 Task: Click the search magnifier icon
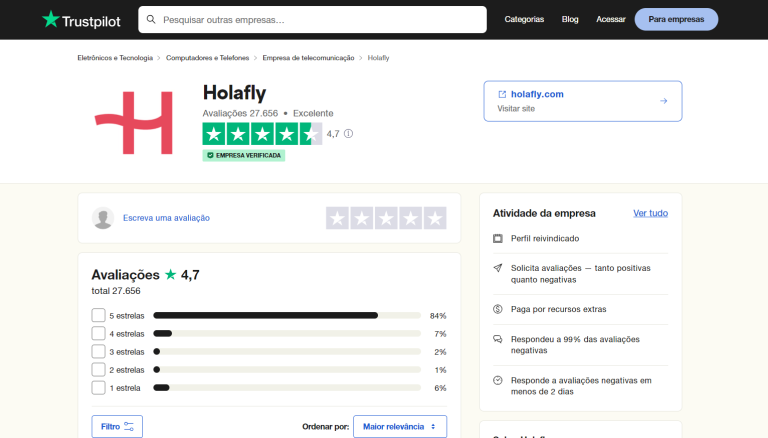point(151,20)
